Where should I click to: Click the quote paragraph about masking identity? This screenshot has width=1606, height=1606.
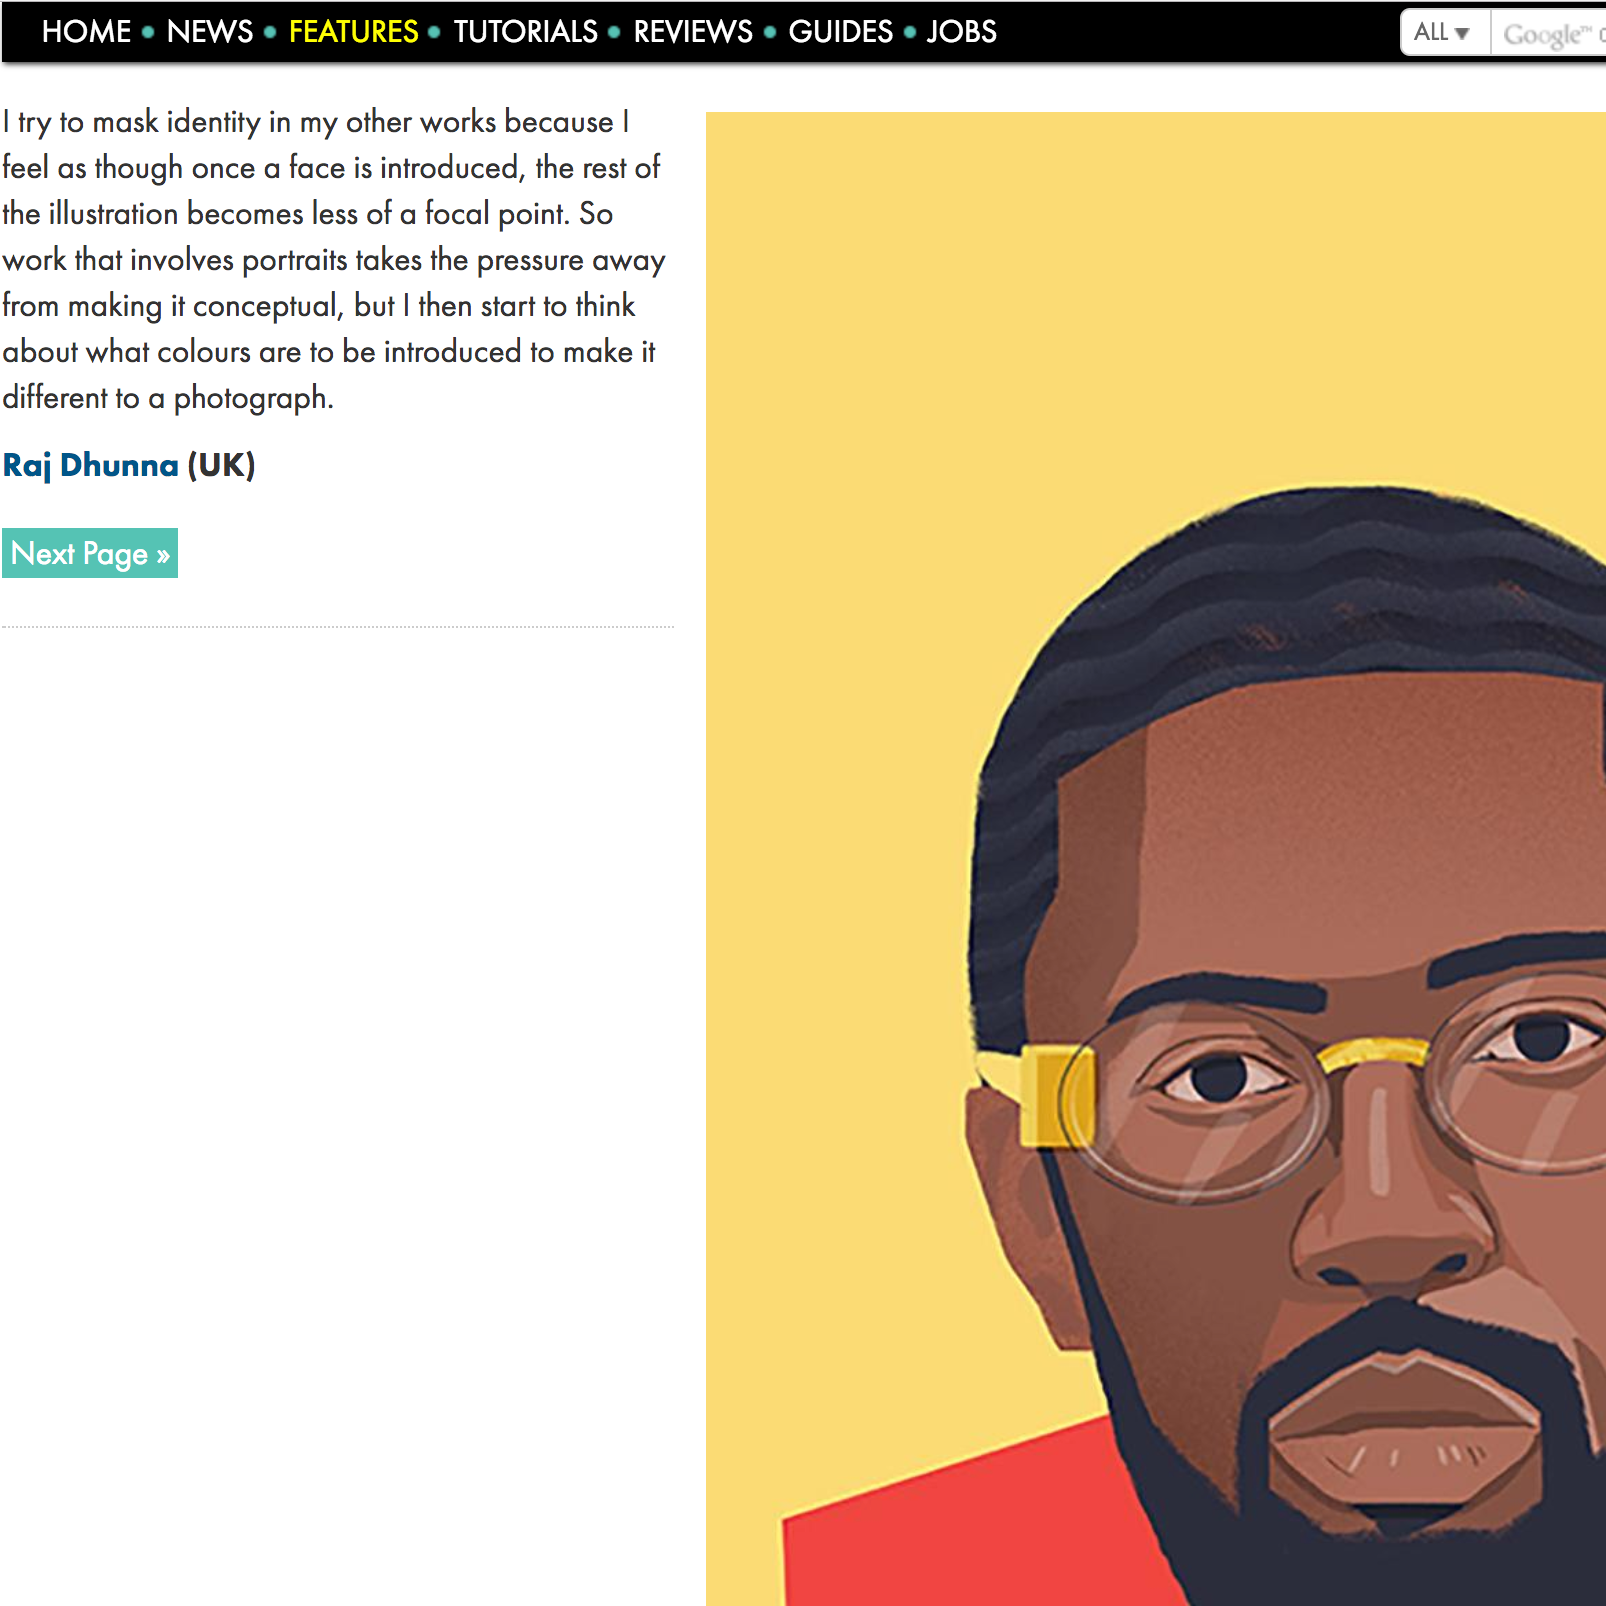click(x=334, y=259)
